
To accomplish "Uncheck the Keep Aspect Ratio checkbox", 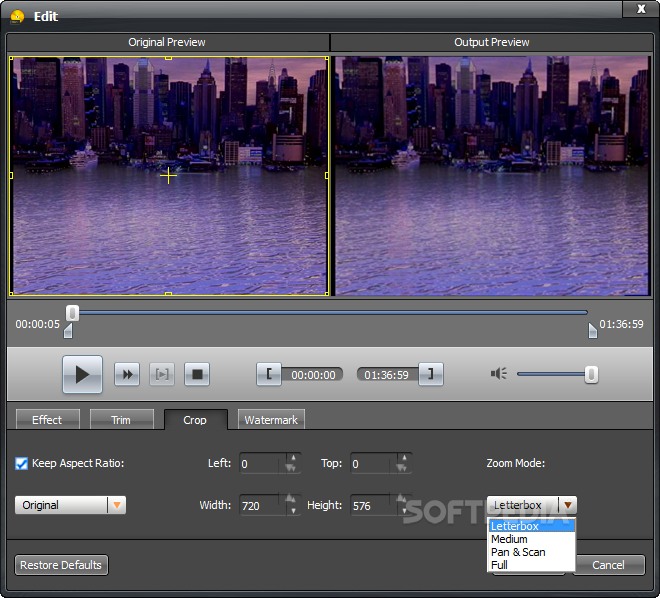I will point(22,463).
